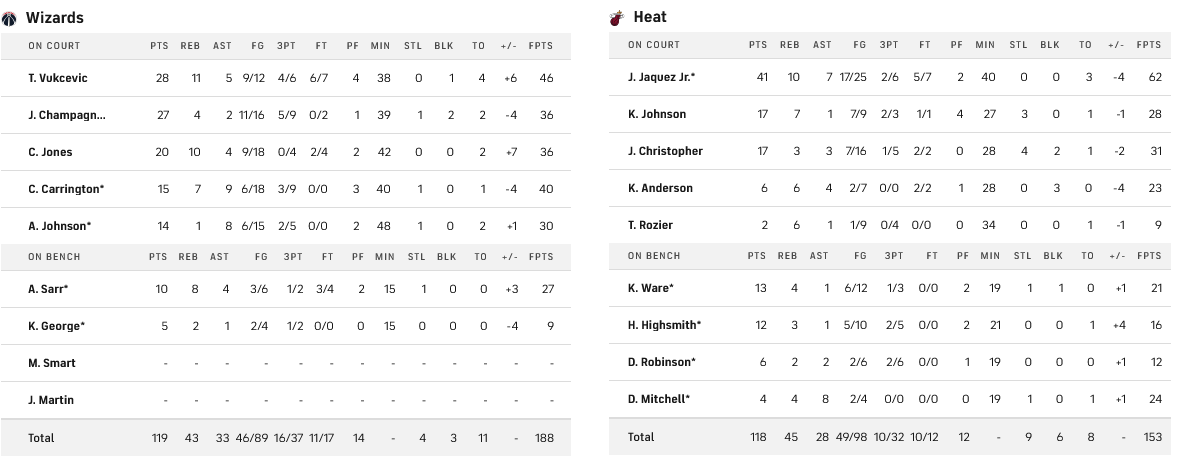Click the Heat On Court PTS column header
Image resolution: width=1178 pixels, height=461 pixels.
pos(759,45)
